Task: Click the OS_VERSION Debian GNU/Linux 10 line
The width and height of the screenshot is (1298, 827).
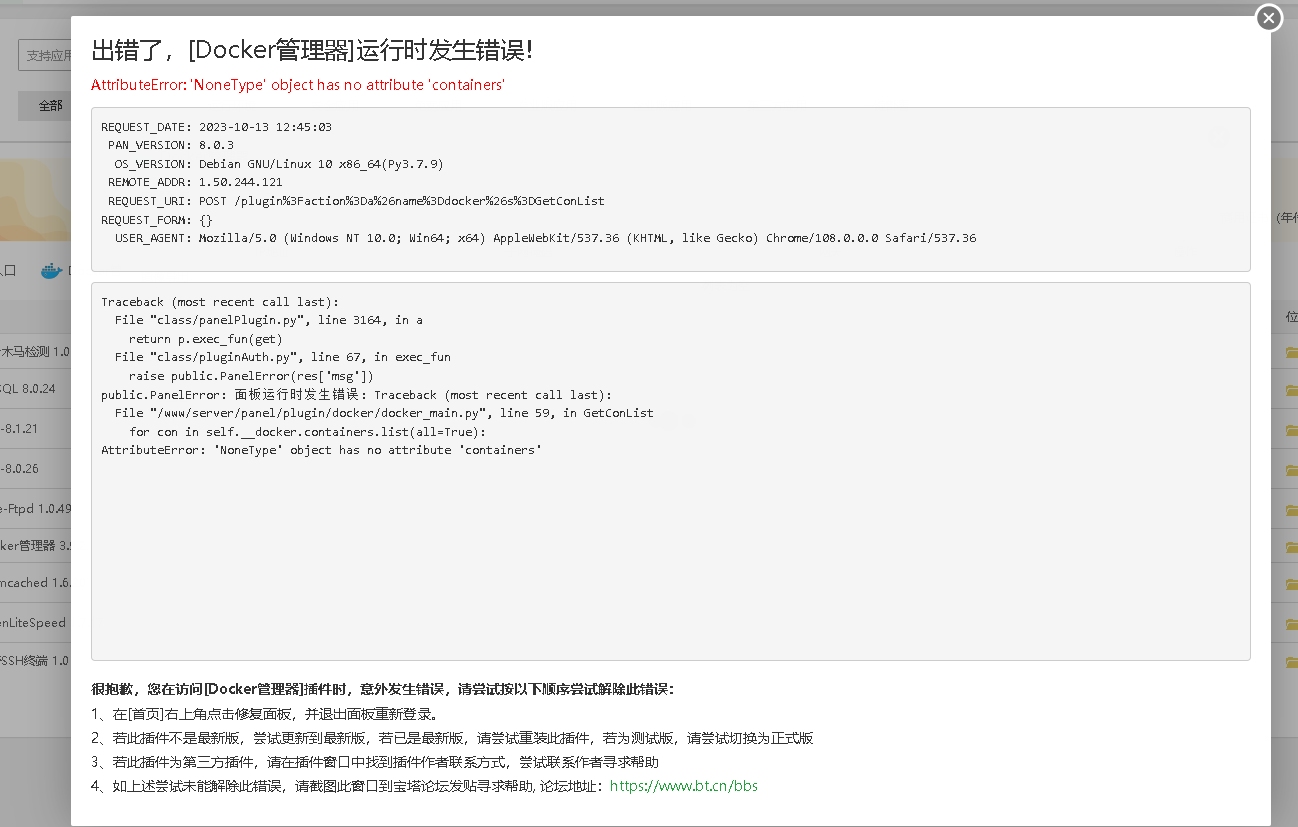Action: (279, 164)
